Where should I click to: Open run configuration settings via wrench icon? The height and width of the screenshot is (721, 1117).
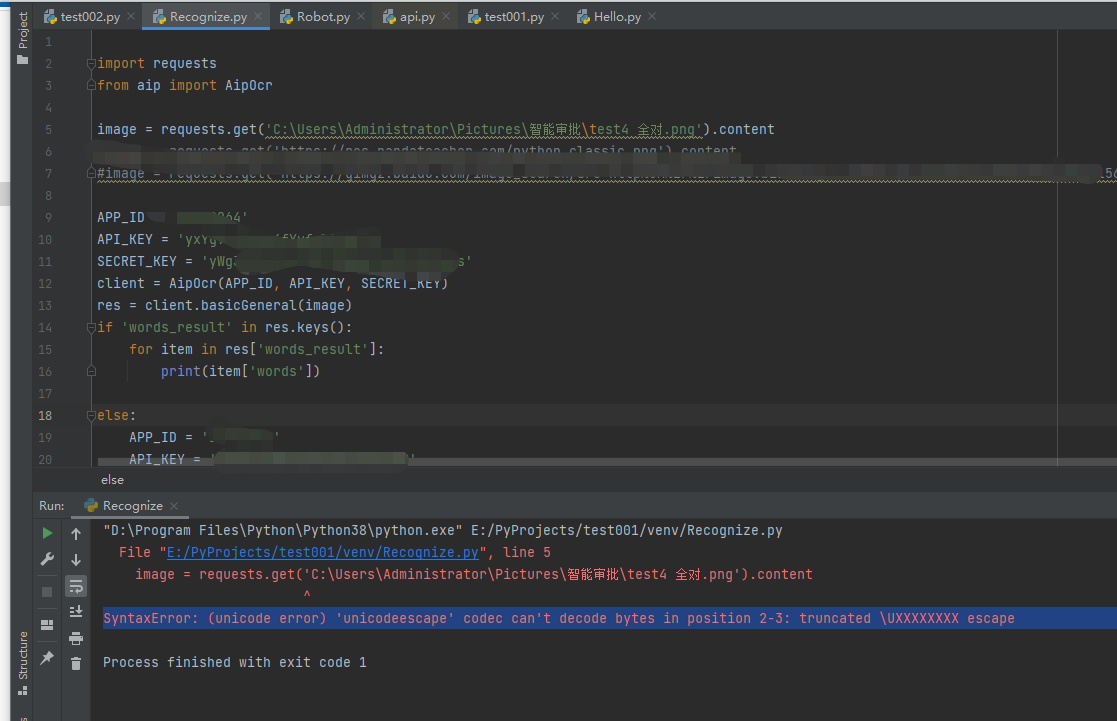[x=46, y=559]
